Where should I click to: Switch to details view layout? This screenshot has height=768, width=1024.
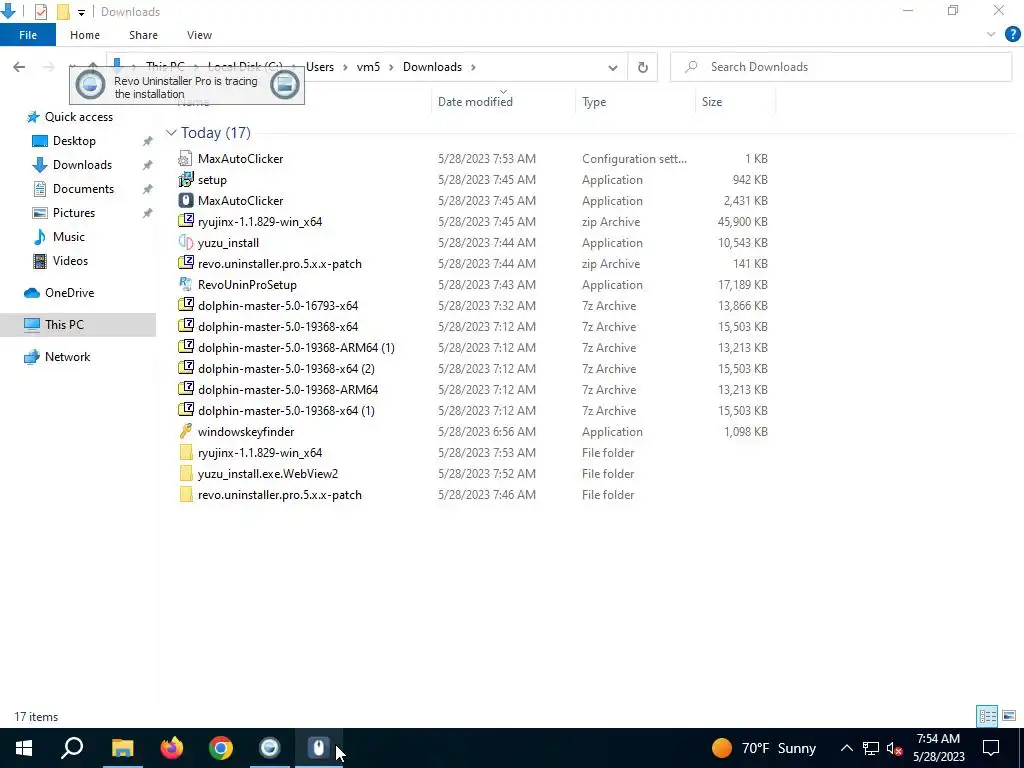click(987, 716)
